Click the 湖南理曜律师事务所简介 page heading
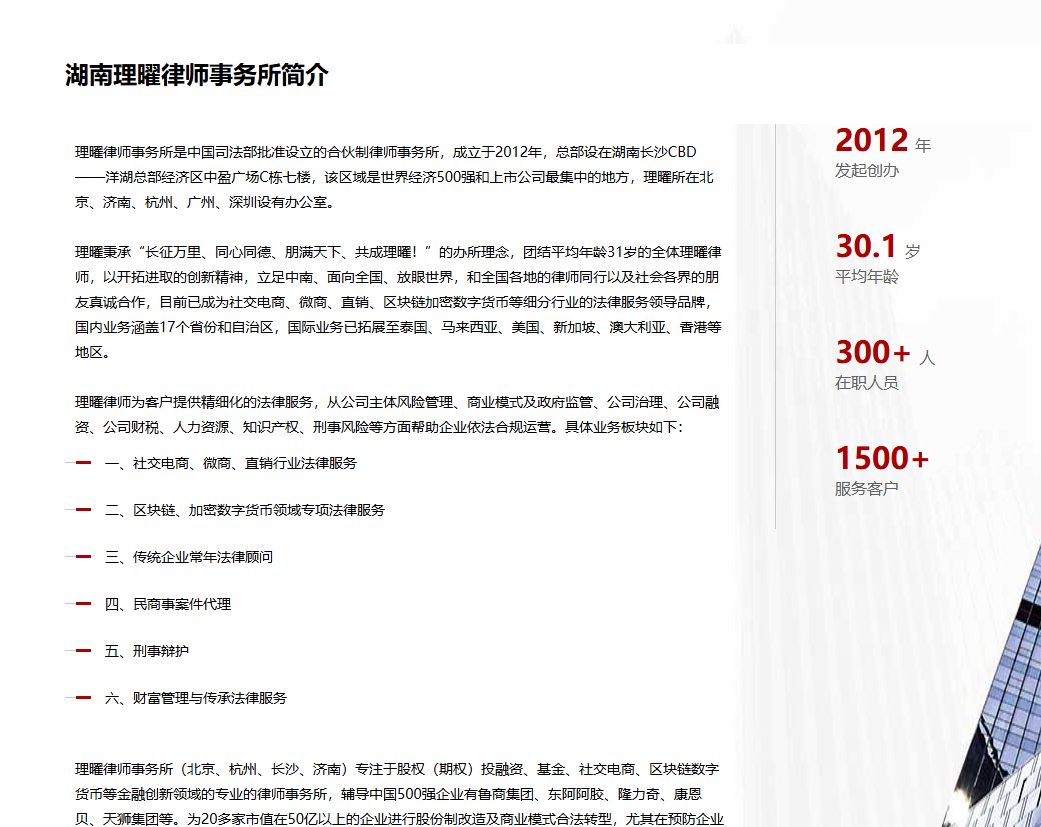The height and width of the screenshot is (827, 1041). click(197, 75)
